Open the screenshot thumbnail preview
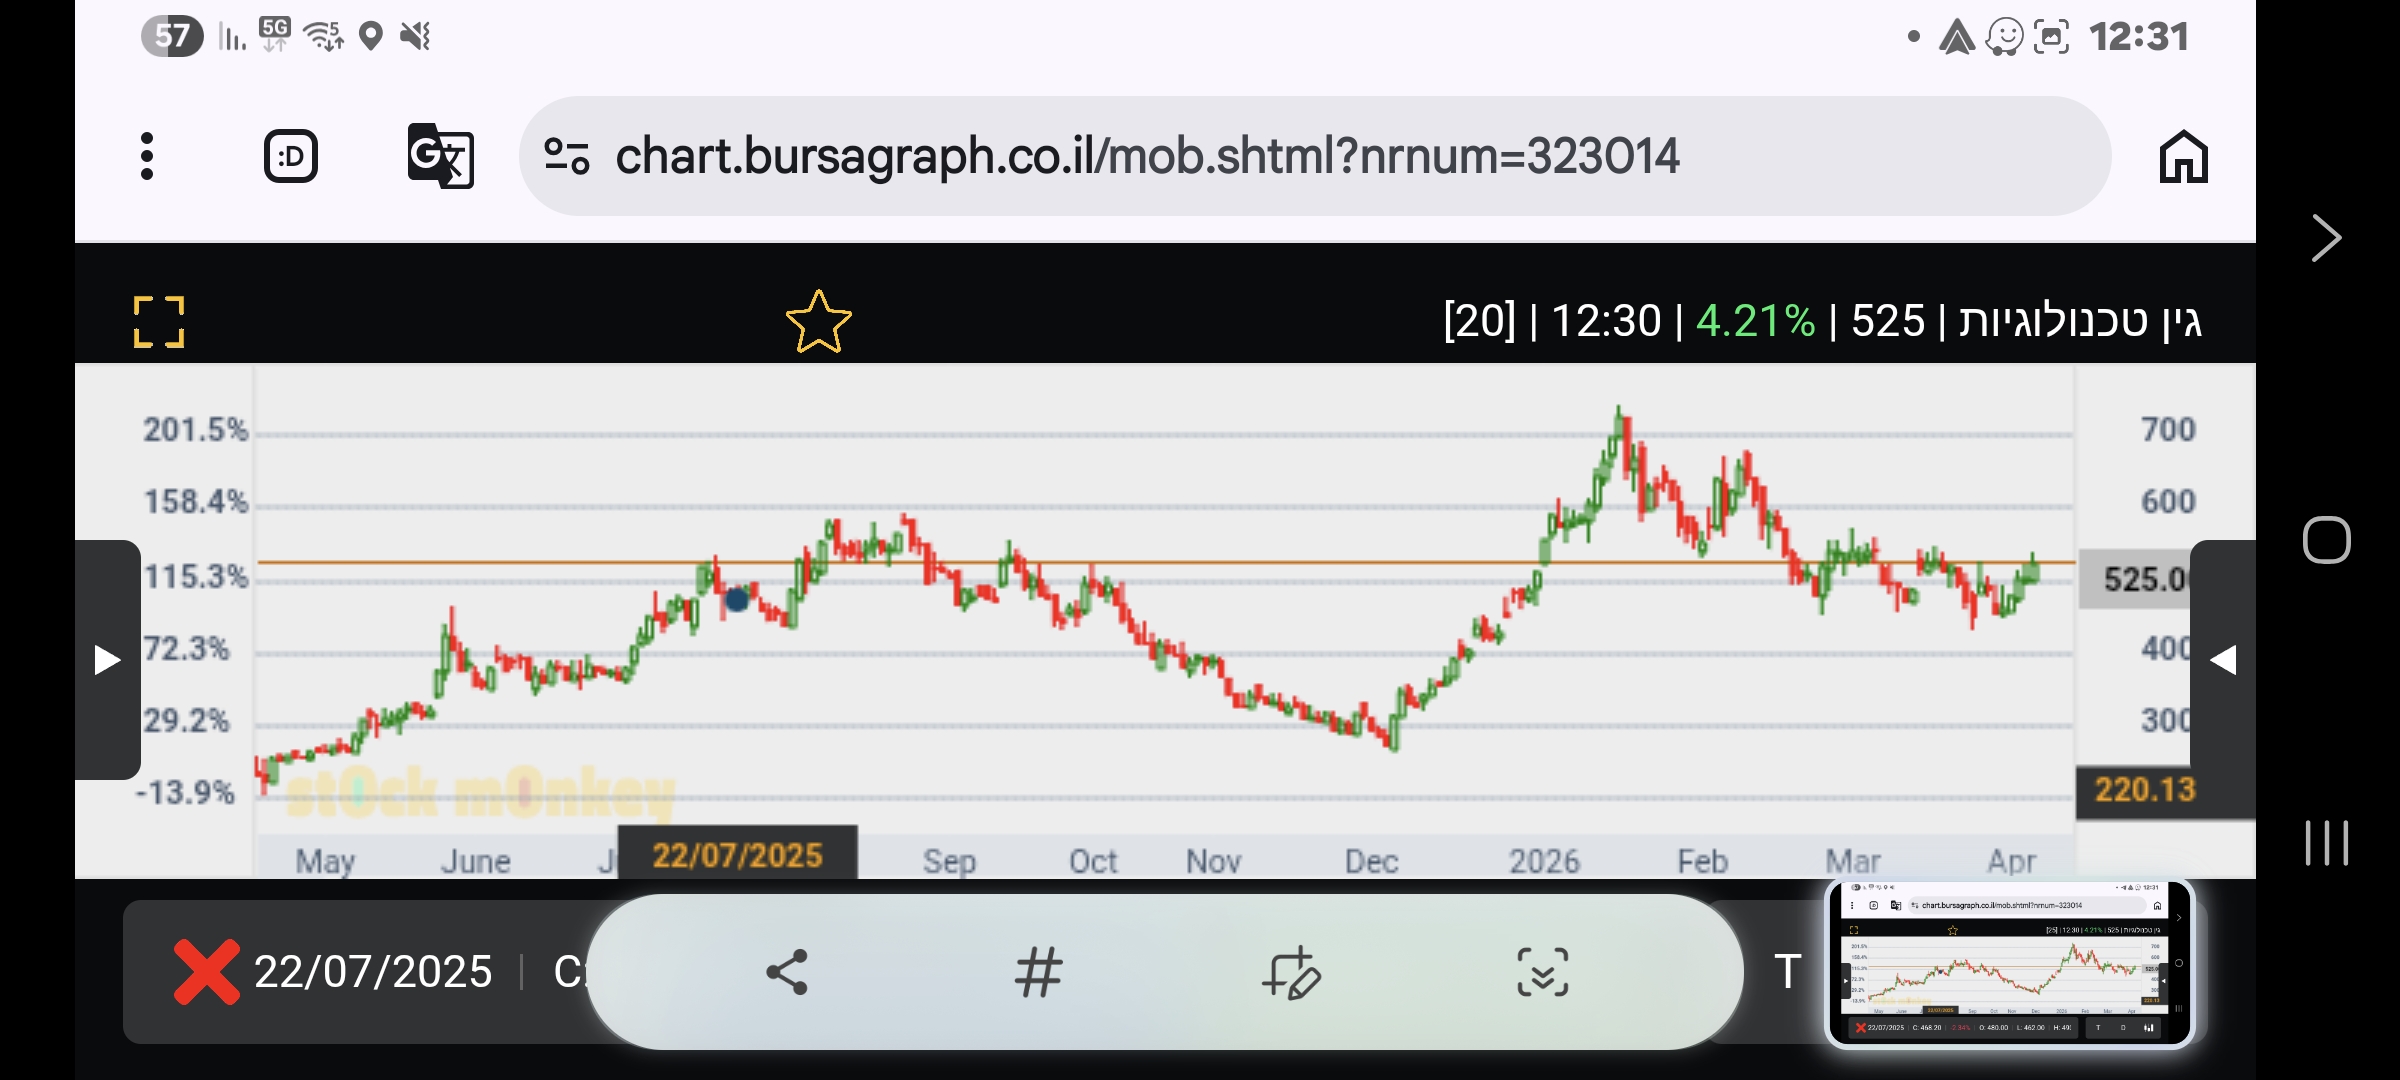 [x=2010, y=964]
